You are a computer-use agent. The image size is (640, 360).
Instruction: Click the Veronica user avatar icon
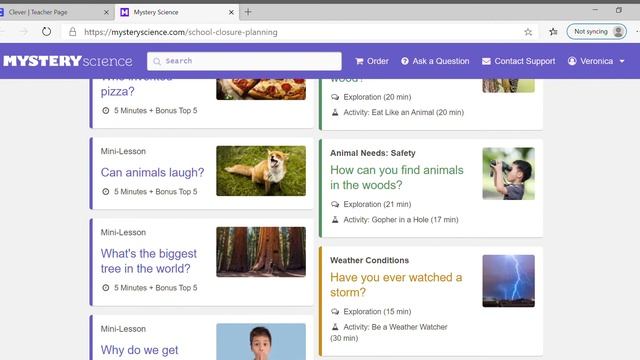(572, 61)
